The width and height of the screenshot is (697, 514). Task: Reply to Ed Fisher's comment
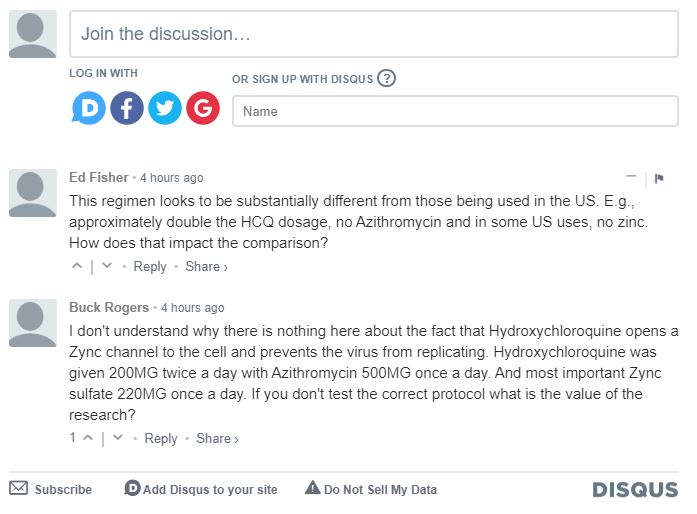[150, 267]
